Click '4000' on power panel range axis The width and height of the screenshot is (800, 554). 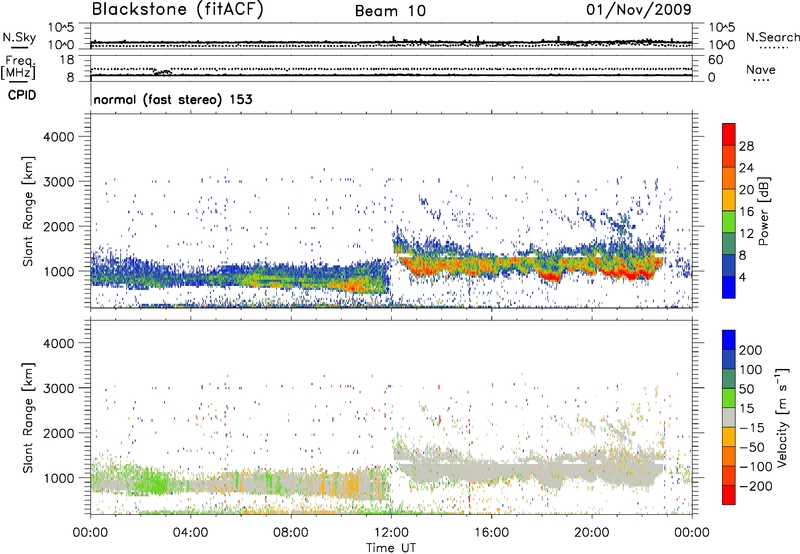pyautogui.click(x=59, y=137)
